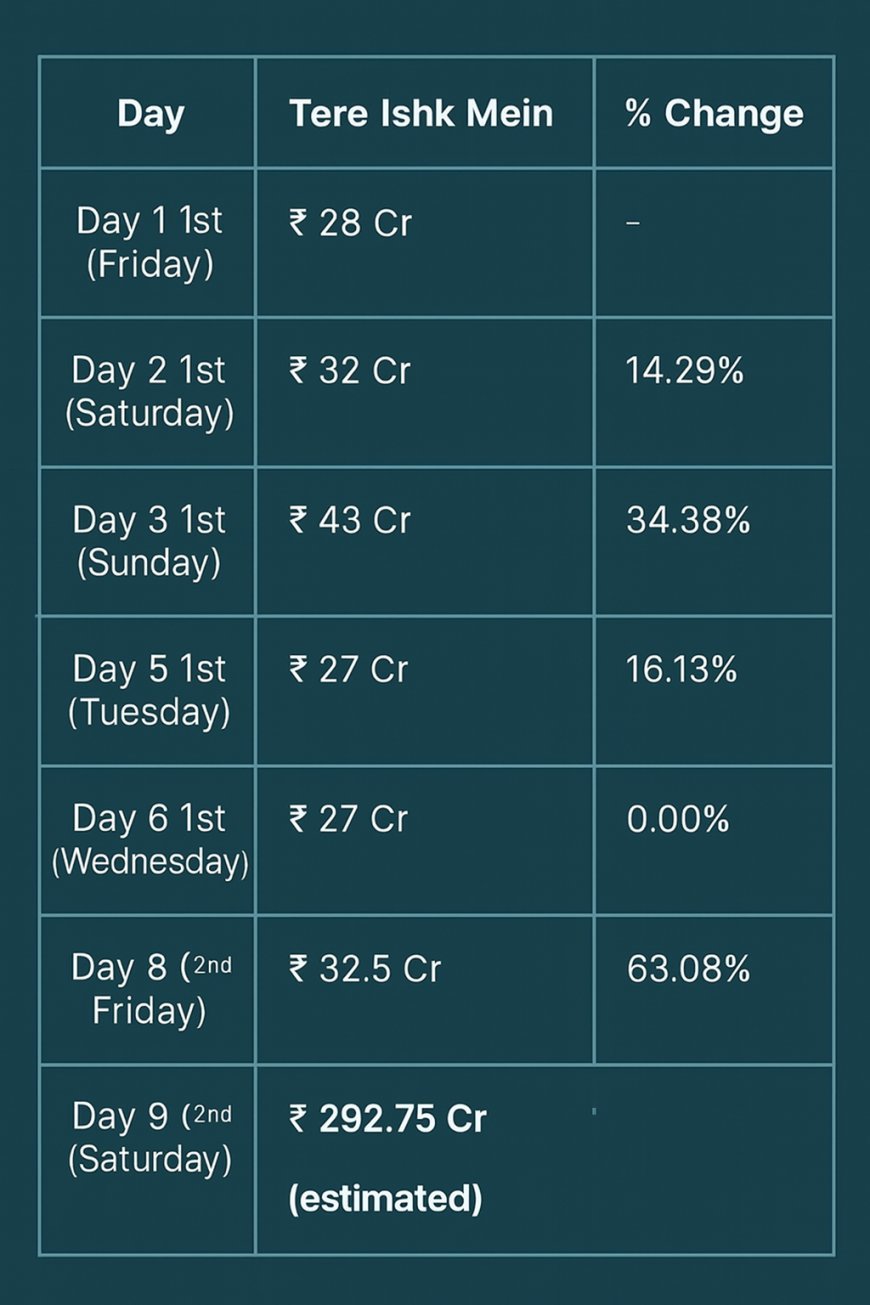Click the ₹ 27 Cr value for Tuesday
This screenshot has width=870, height=1305.
[x=349, y=670]
